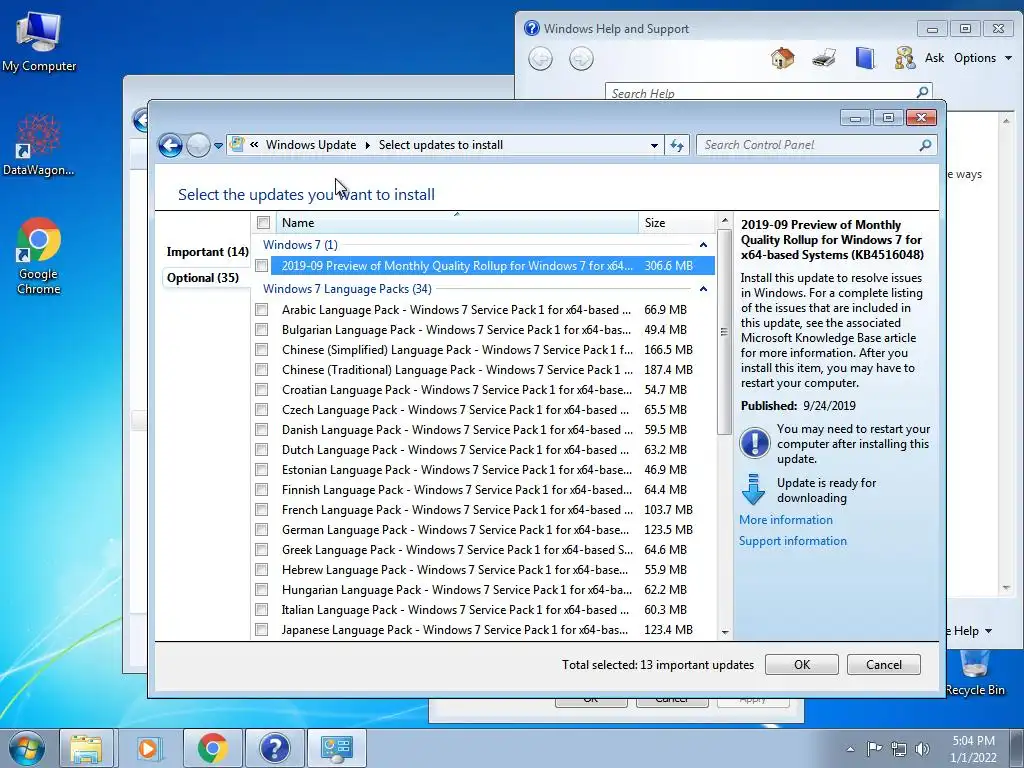Click the Forward arrow in Windows Update window

198,145
